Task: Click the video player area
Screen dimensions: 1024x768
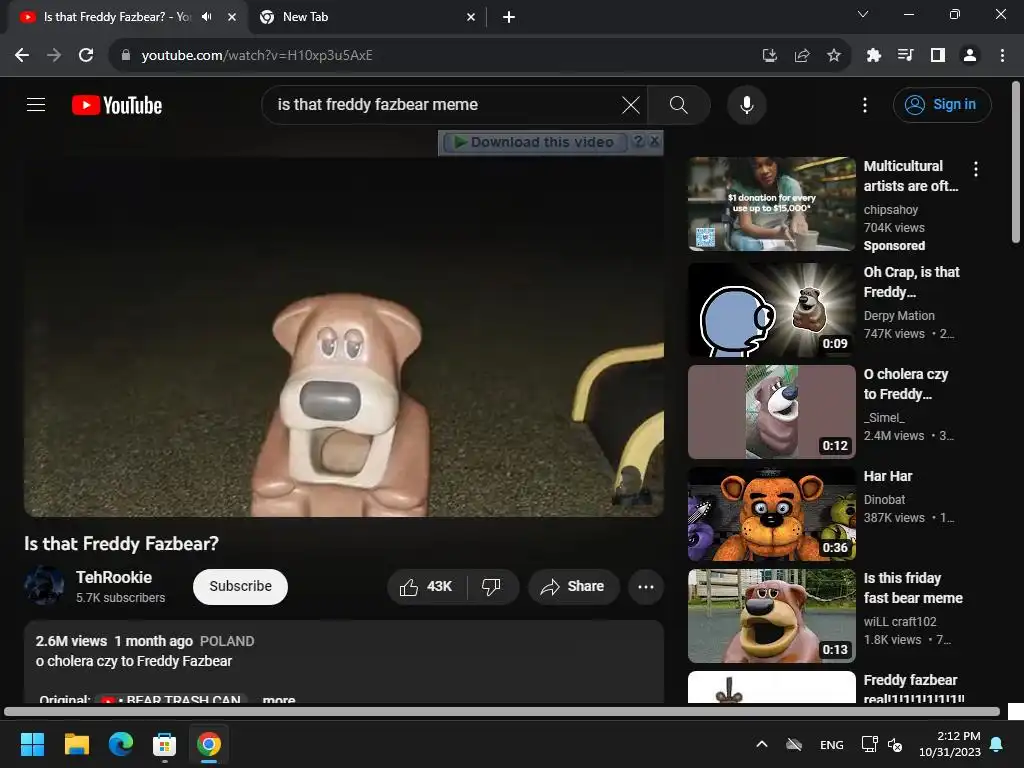Action: [344, 336]
